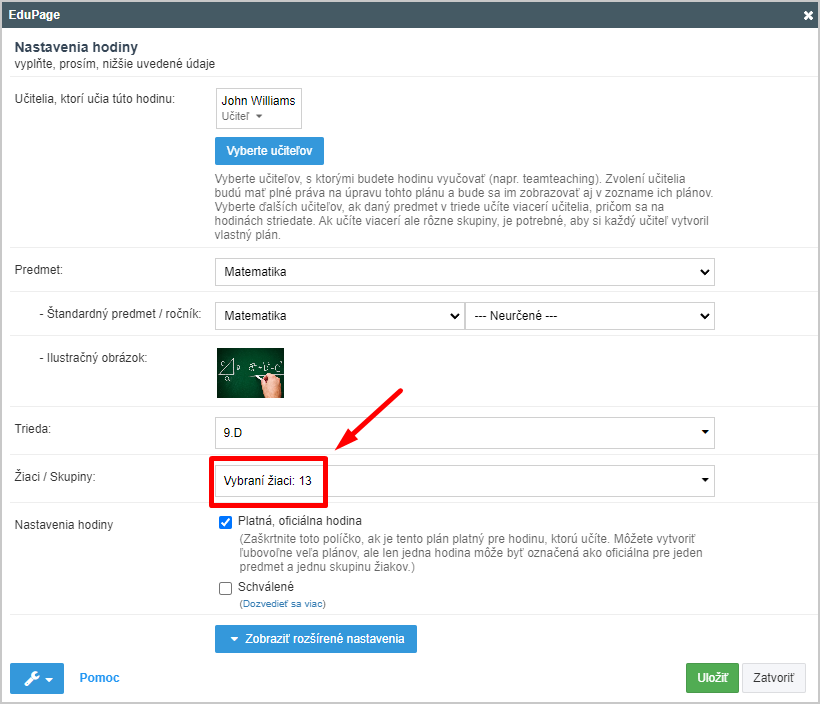The height and width of the screenshot is (704, 820).
Task: Expand Zobraziť rozšírené nastavenia
Action: [x=316, y=639]
